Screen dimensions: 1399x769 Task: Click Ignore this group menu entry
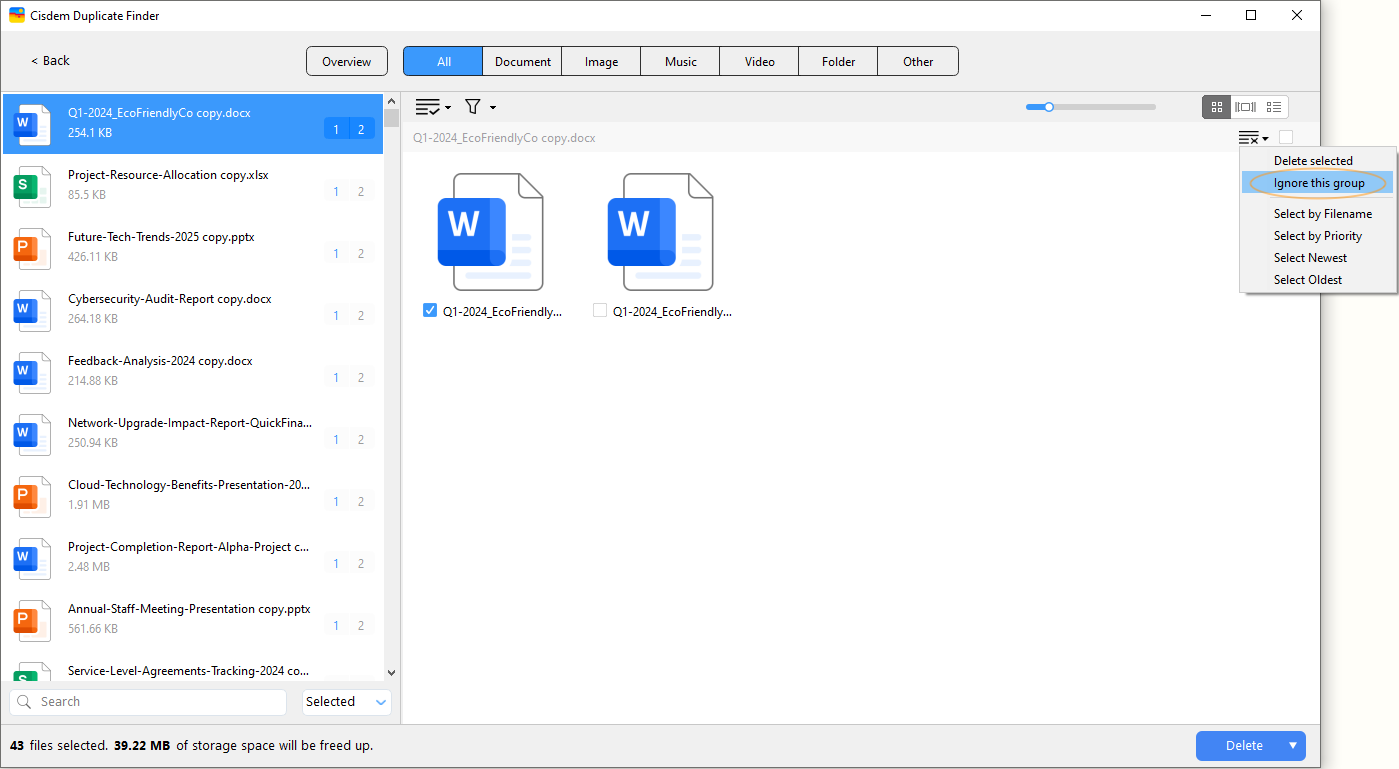(1318, 183)
